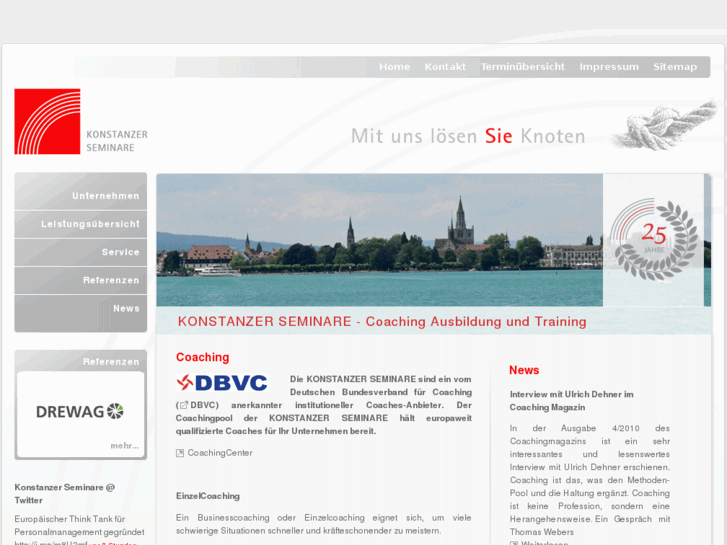Screen dimensions: 727x545
Task: Click the knot rope illustration
Action: pos(665,126)
